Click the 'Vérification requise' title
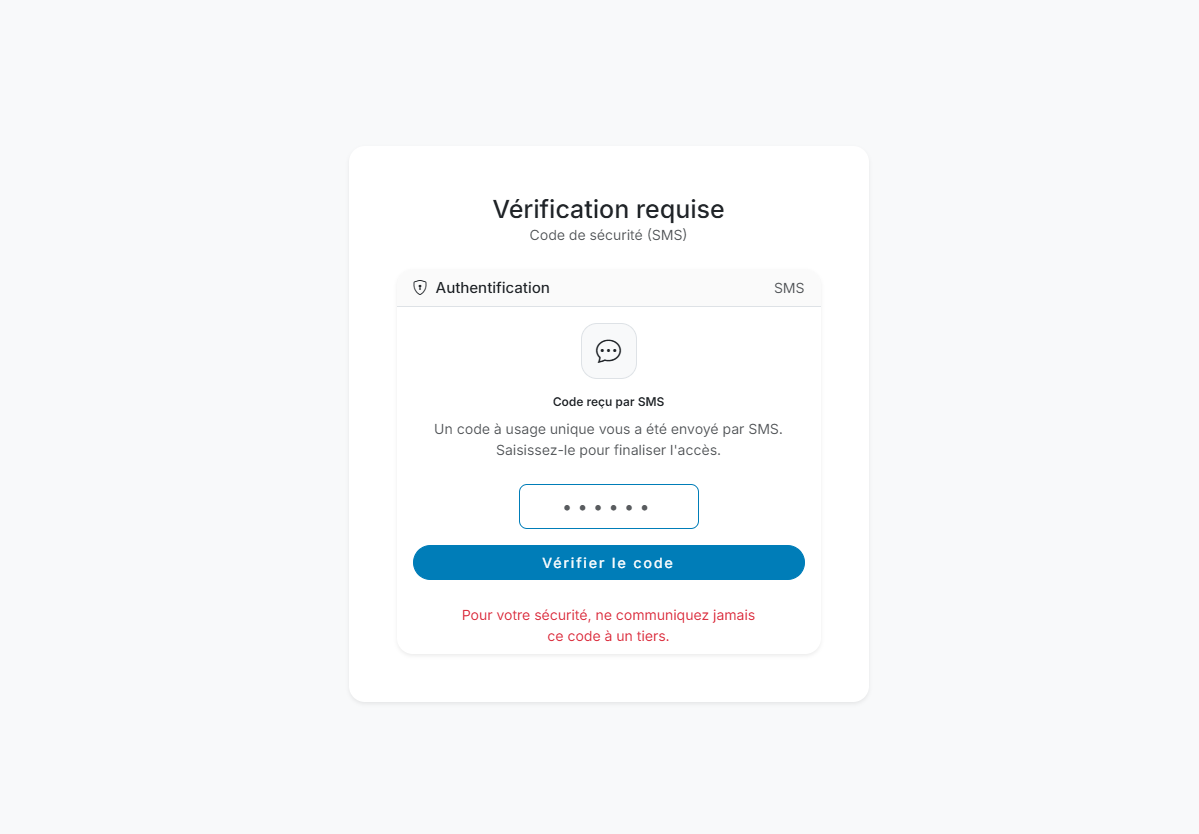Image resolution: width=1199 pixels, height=834 pixels. point(608,209)
